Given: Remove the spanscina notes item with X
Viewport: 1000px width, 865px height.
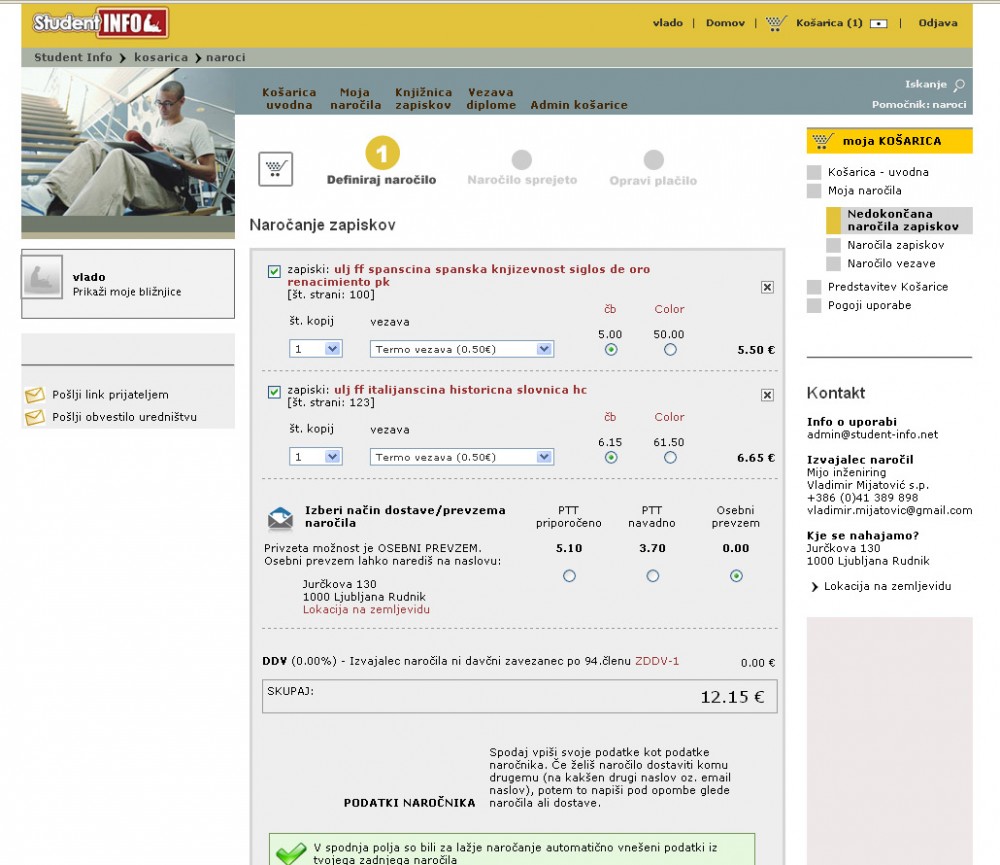Looking at the screenshot, I should tap(767, 287).
